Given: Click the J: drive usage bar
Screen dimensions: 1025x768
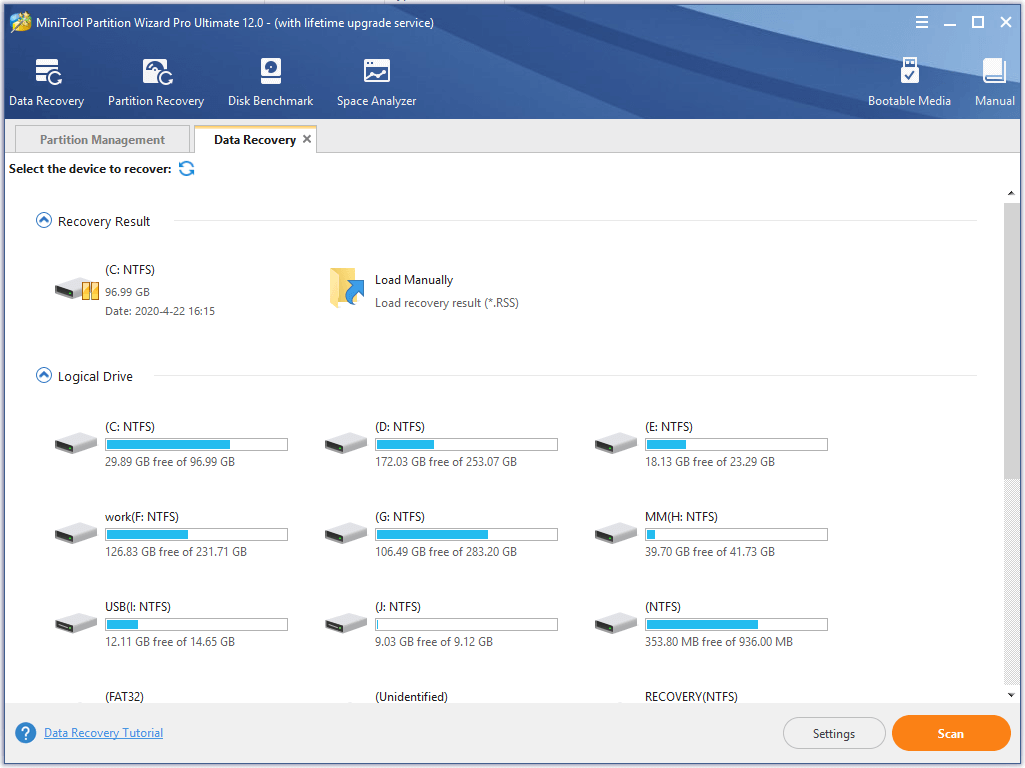Looking at the screenshot, I should tap(466, 625).
